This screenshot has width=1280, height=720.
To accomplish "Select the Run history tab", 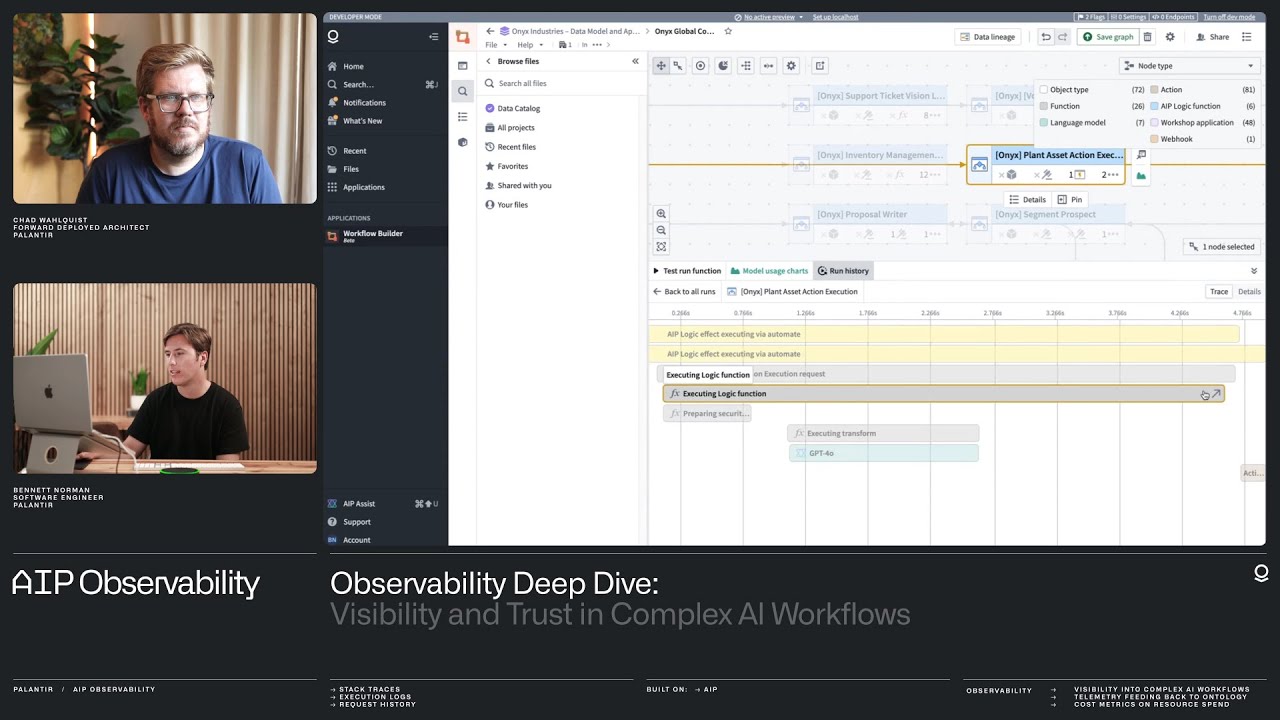I will coord(843,271).
